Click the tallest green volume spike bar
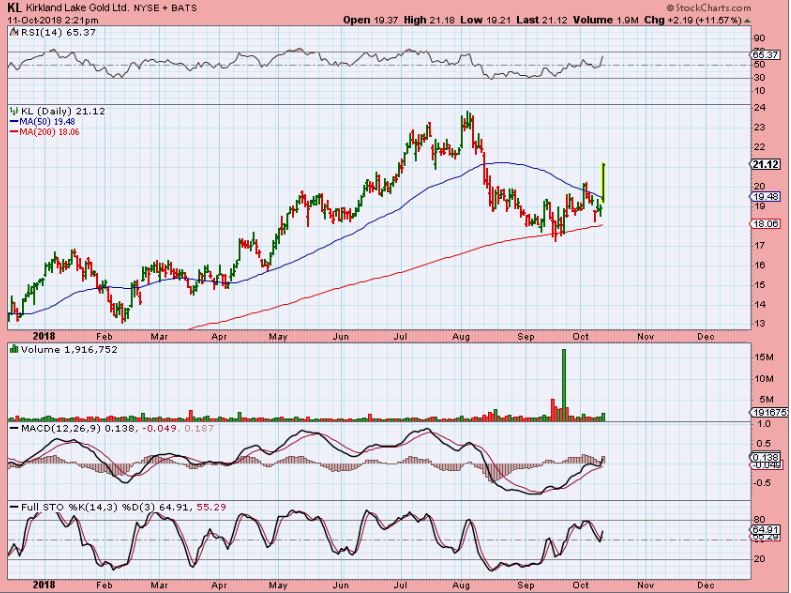This screenshot has width=791, height=593. pyautogui.click(x=564, y=385)
